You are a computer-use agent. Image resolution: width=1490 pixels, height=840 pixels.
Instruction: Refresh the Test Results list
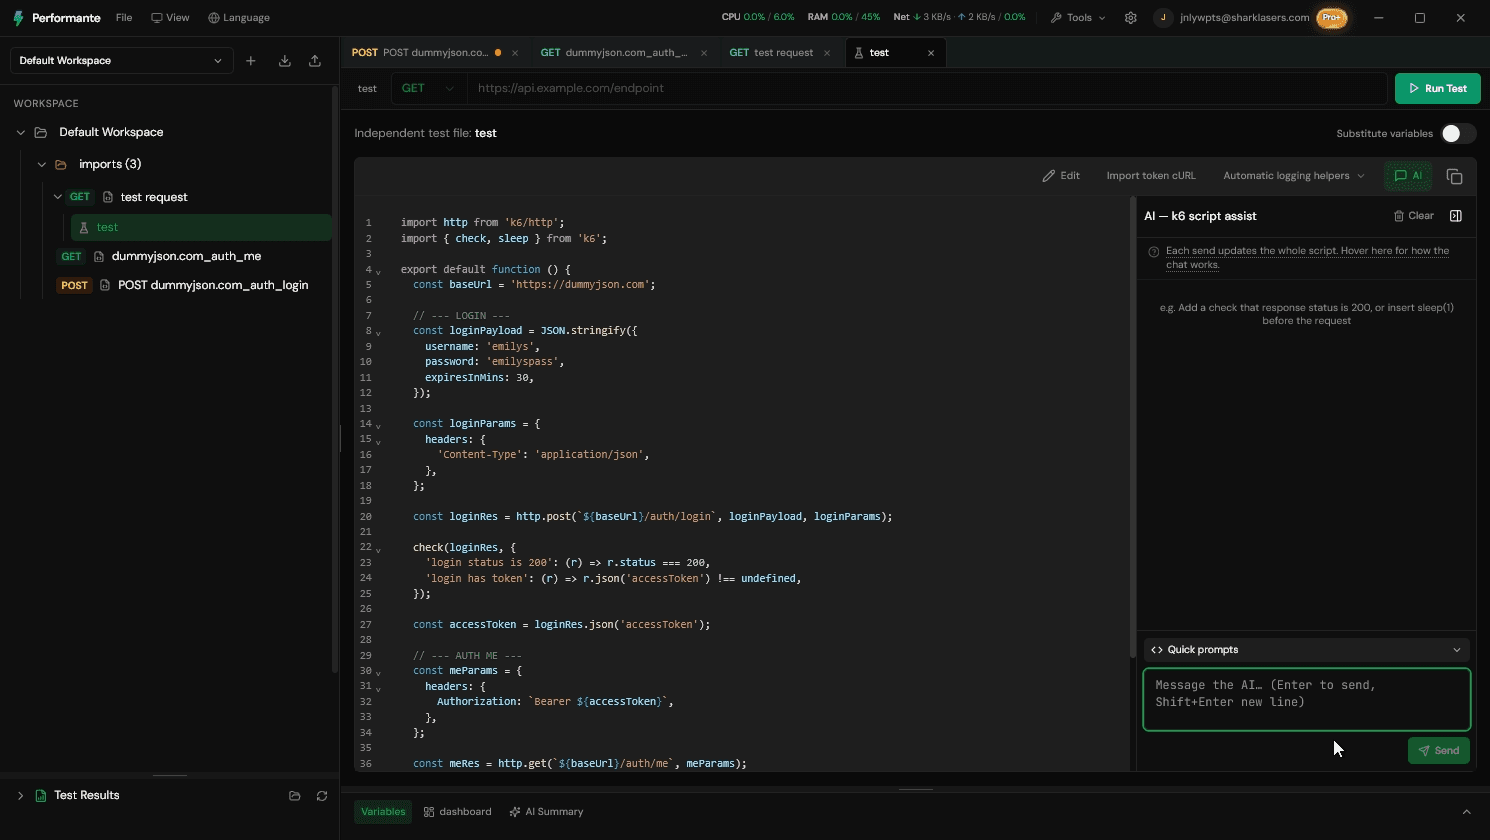322,796
